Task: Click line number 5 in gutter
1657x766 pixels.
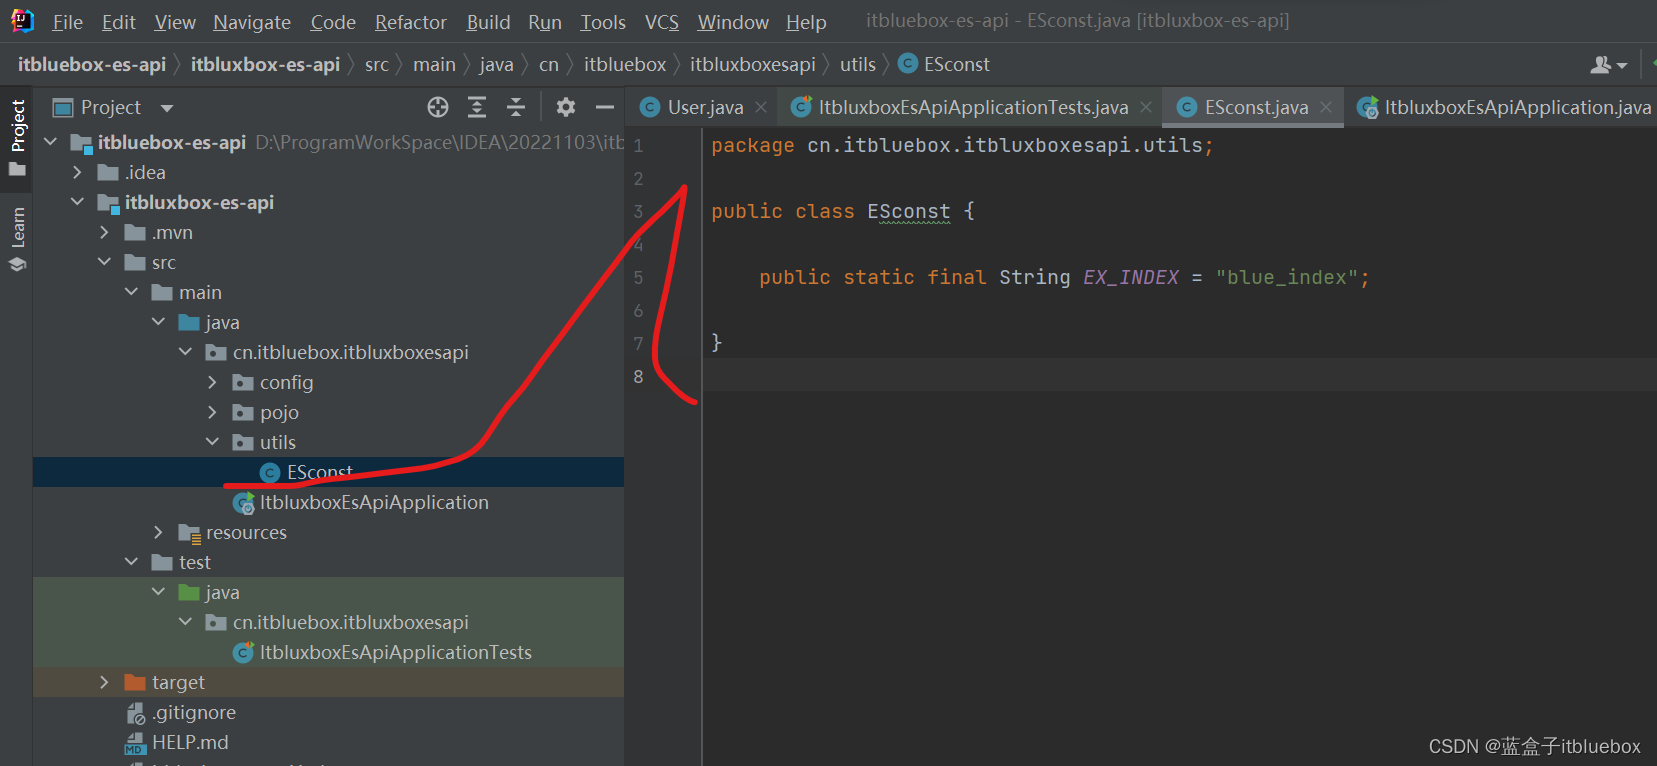Action: pos(638,278)
